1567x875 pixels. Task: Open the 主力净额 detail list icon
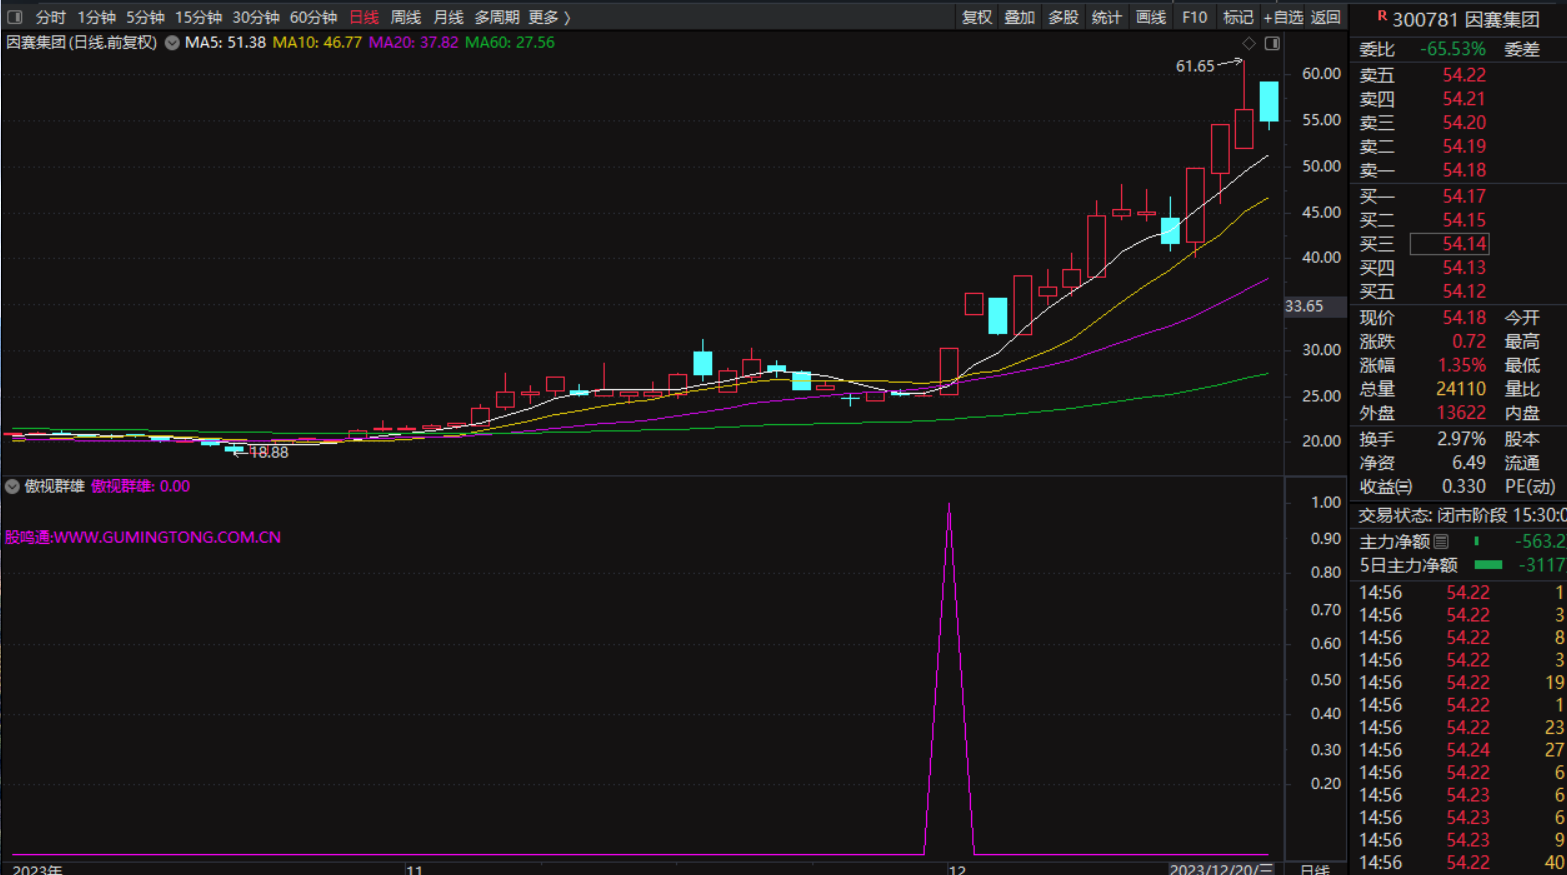(x=1441, y=542)
